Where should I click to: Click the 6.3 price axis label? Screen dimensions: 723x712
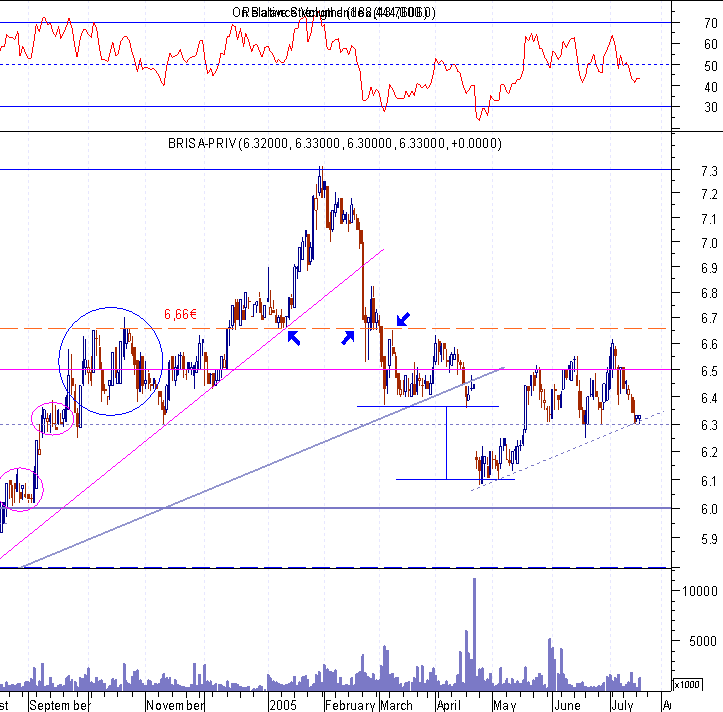click(710, 425)
